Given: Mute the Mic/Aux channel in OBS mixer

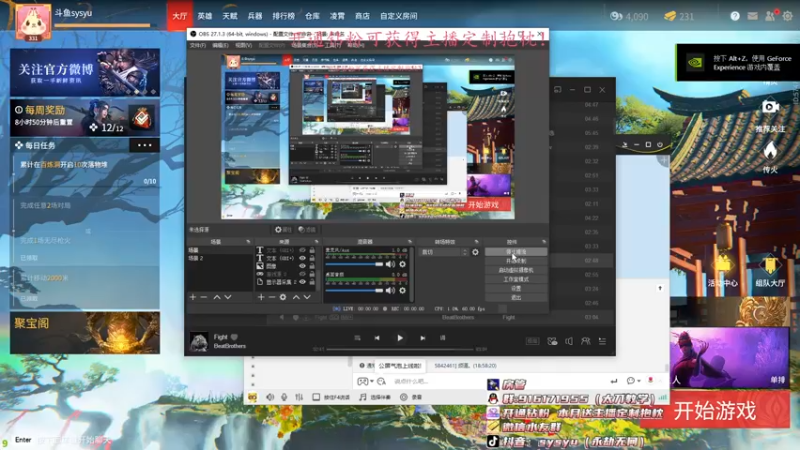Looking at the screenshot, I should tap(390, 264).
